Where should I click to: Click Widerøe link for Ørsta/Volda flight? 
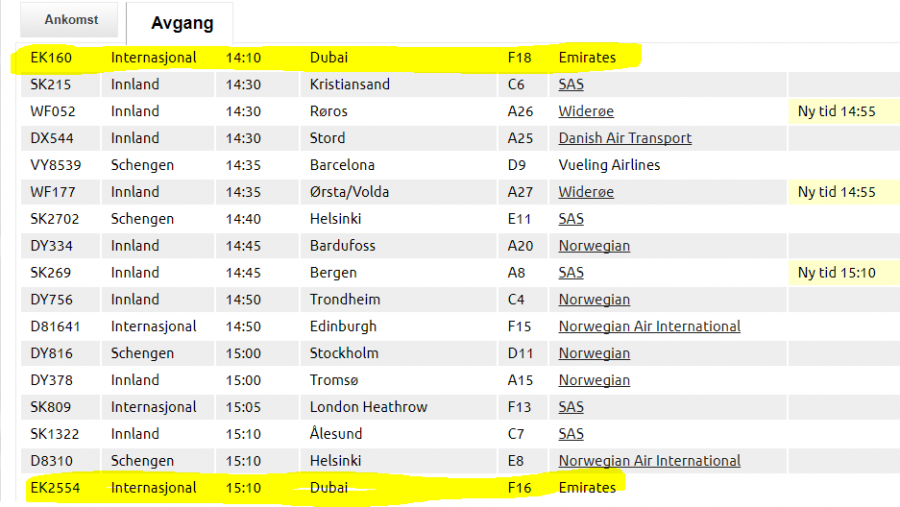point(586,192)
